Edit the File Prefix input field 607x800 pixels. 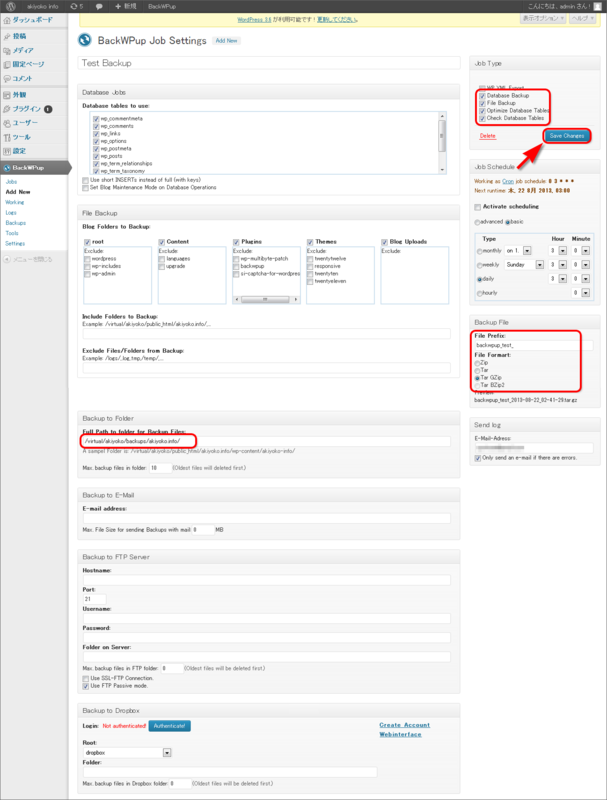tap(534, 345)
